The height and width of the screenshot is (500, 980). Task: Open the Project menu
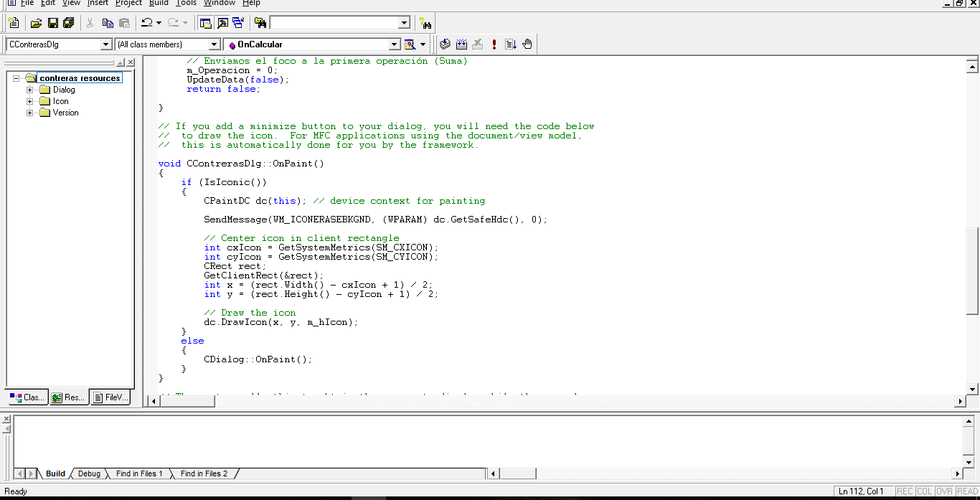coord(129,3)
